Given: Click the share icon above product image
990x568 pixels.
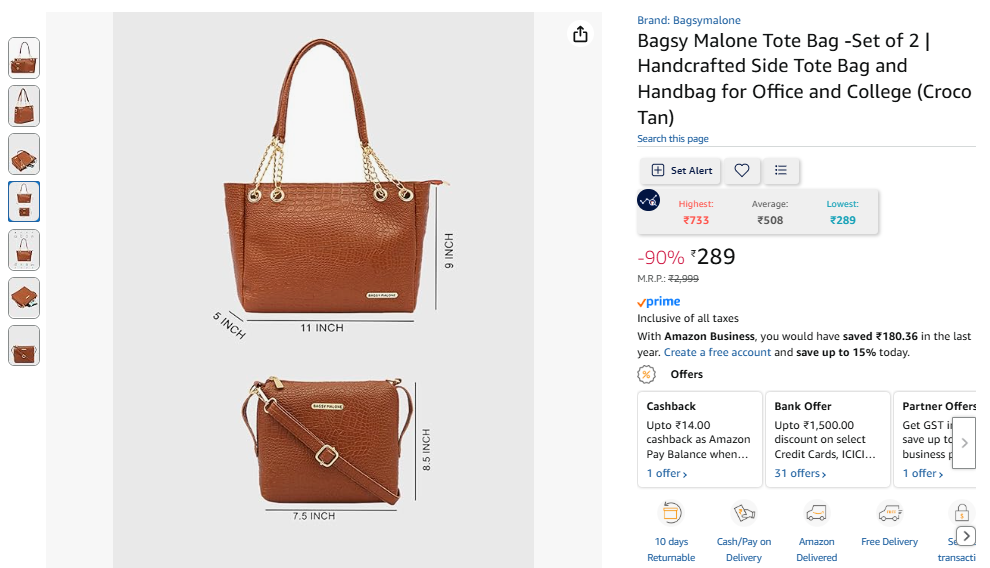Looking at the screenshot, I should coord(580,34).
